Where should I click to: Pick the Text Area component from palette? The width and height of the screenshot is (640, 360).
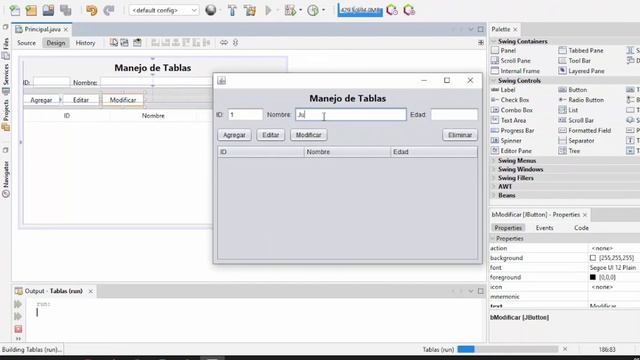pyautogui.click(x=509, y=120)
